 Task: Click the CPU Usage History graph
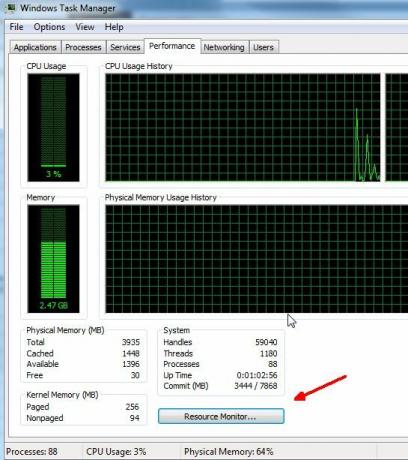(243, 128)
